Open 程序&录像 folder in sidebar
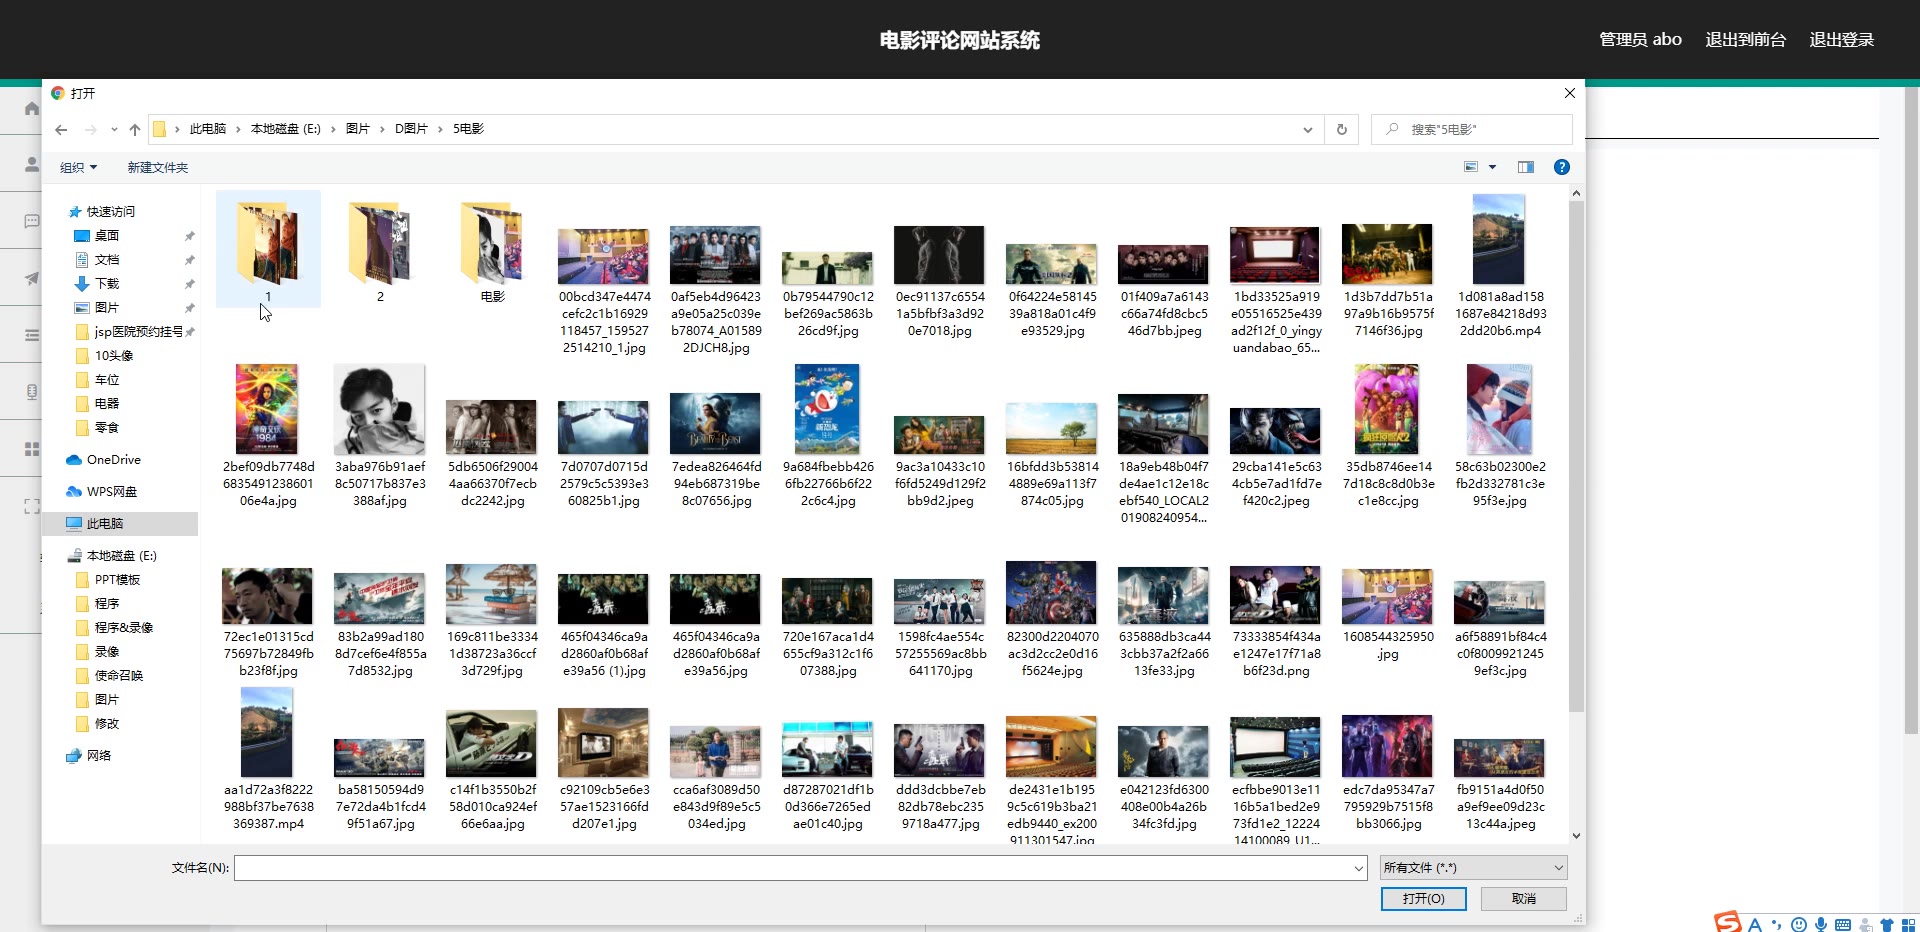Image resolution: width=1920 pixels, height=932 pixels. 124,628
